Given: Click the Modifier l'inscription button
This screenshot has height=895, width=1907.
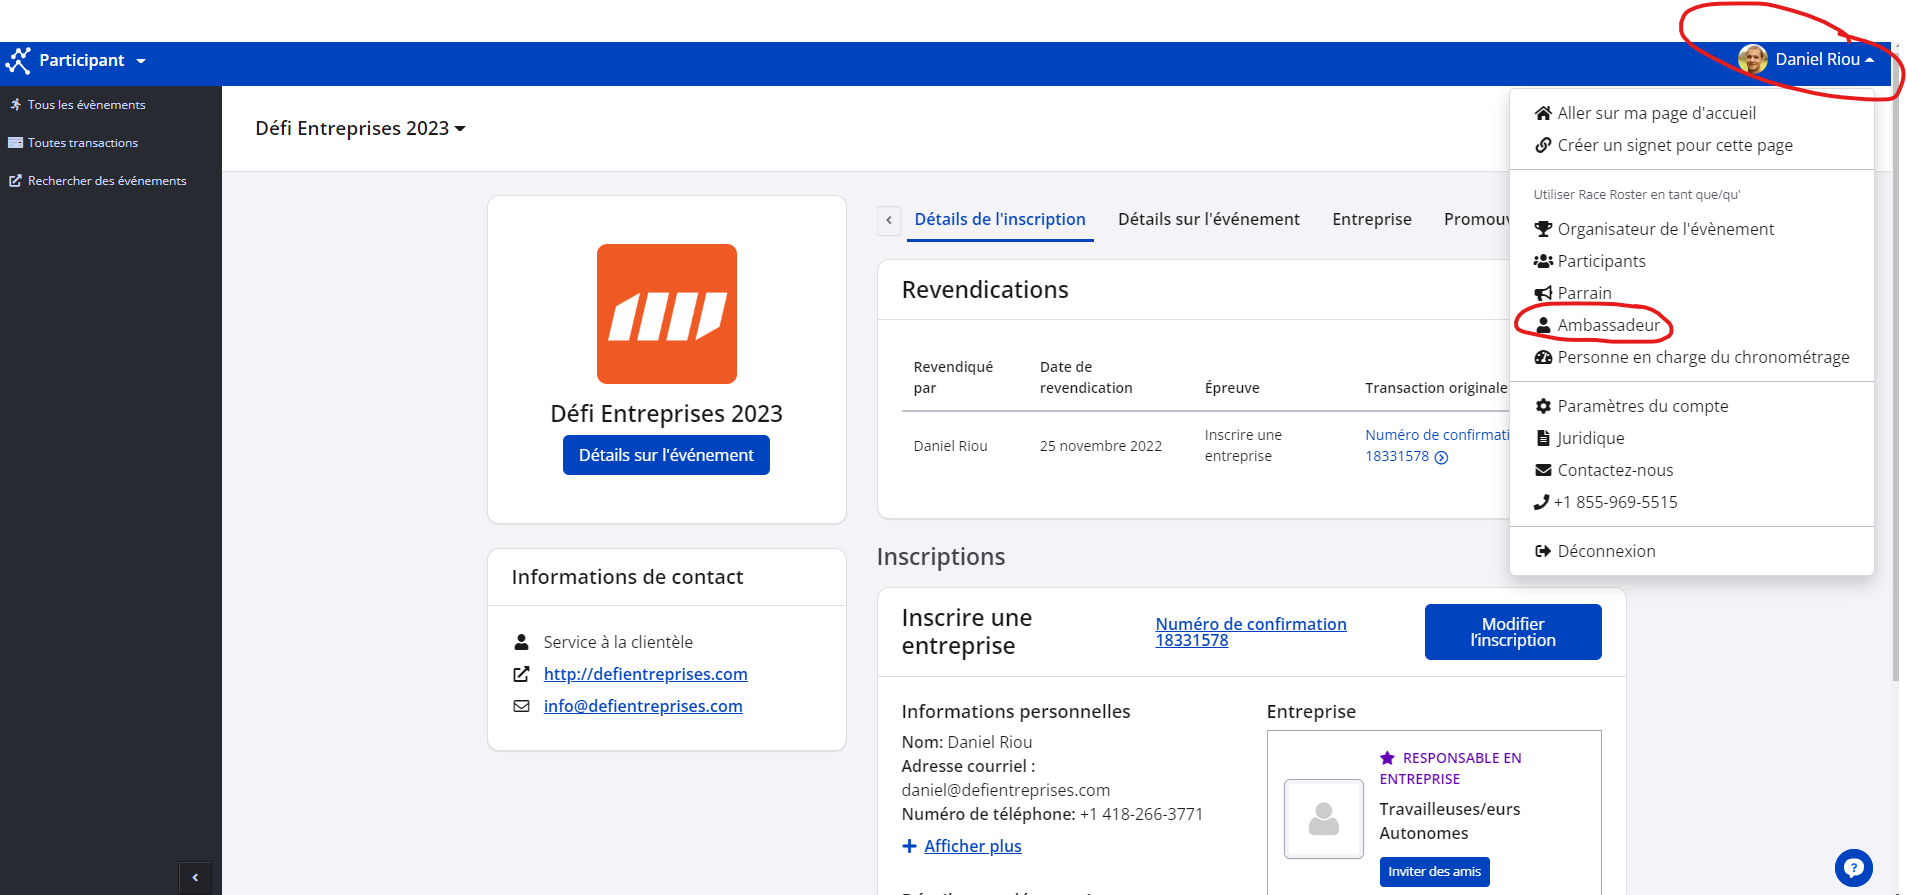Looking at the screenshot, I should click(x=1513, y=632).
